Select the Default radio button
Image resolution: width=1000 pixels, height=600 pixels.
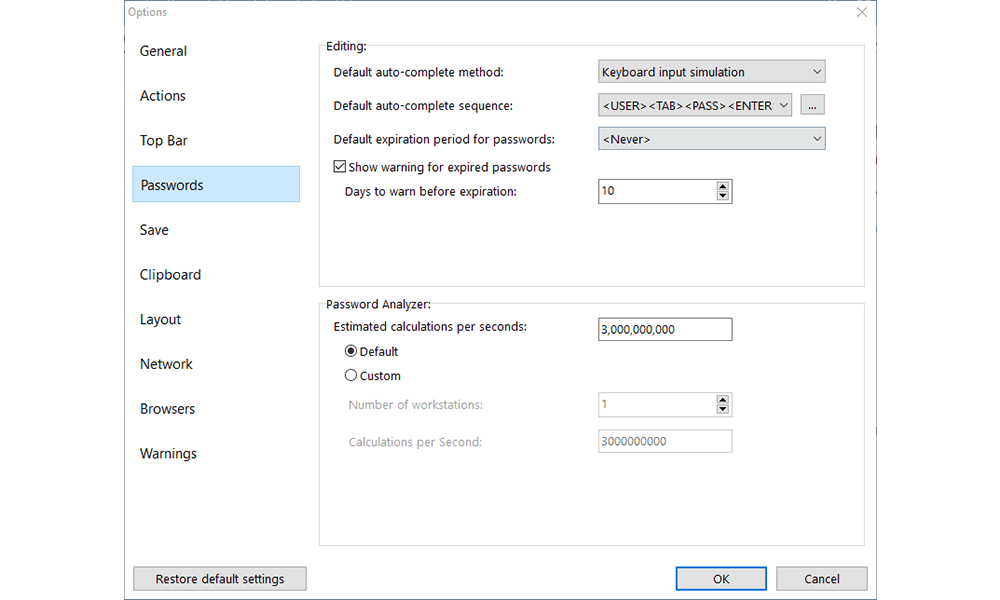pyautogui.click(x=371, y=351)
